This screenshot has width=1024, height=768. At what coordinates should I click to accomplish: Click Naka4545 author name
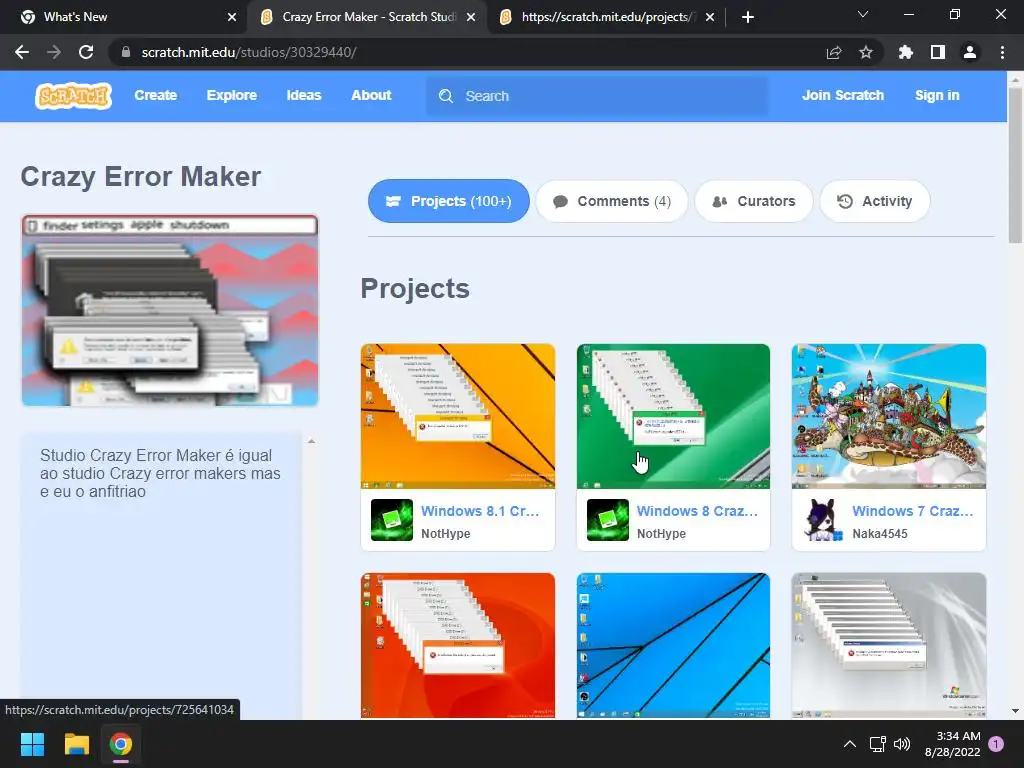click(x=880, y=534)
